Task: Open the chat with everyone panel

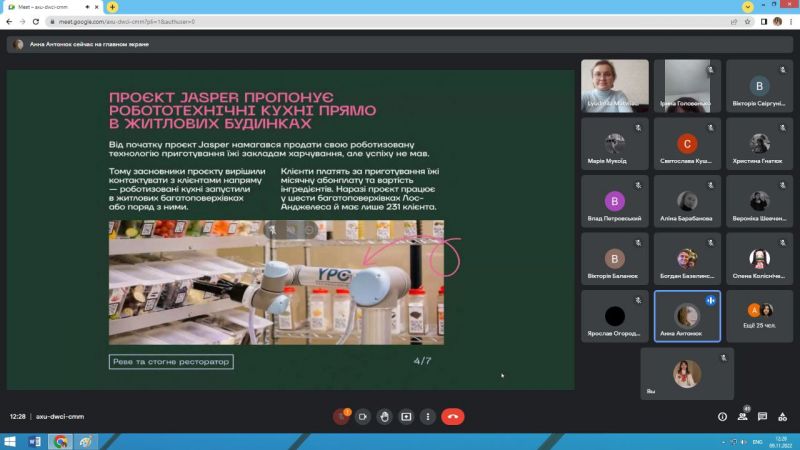Action: tap(763, 417)
